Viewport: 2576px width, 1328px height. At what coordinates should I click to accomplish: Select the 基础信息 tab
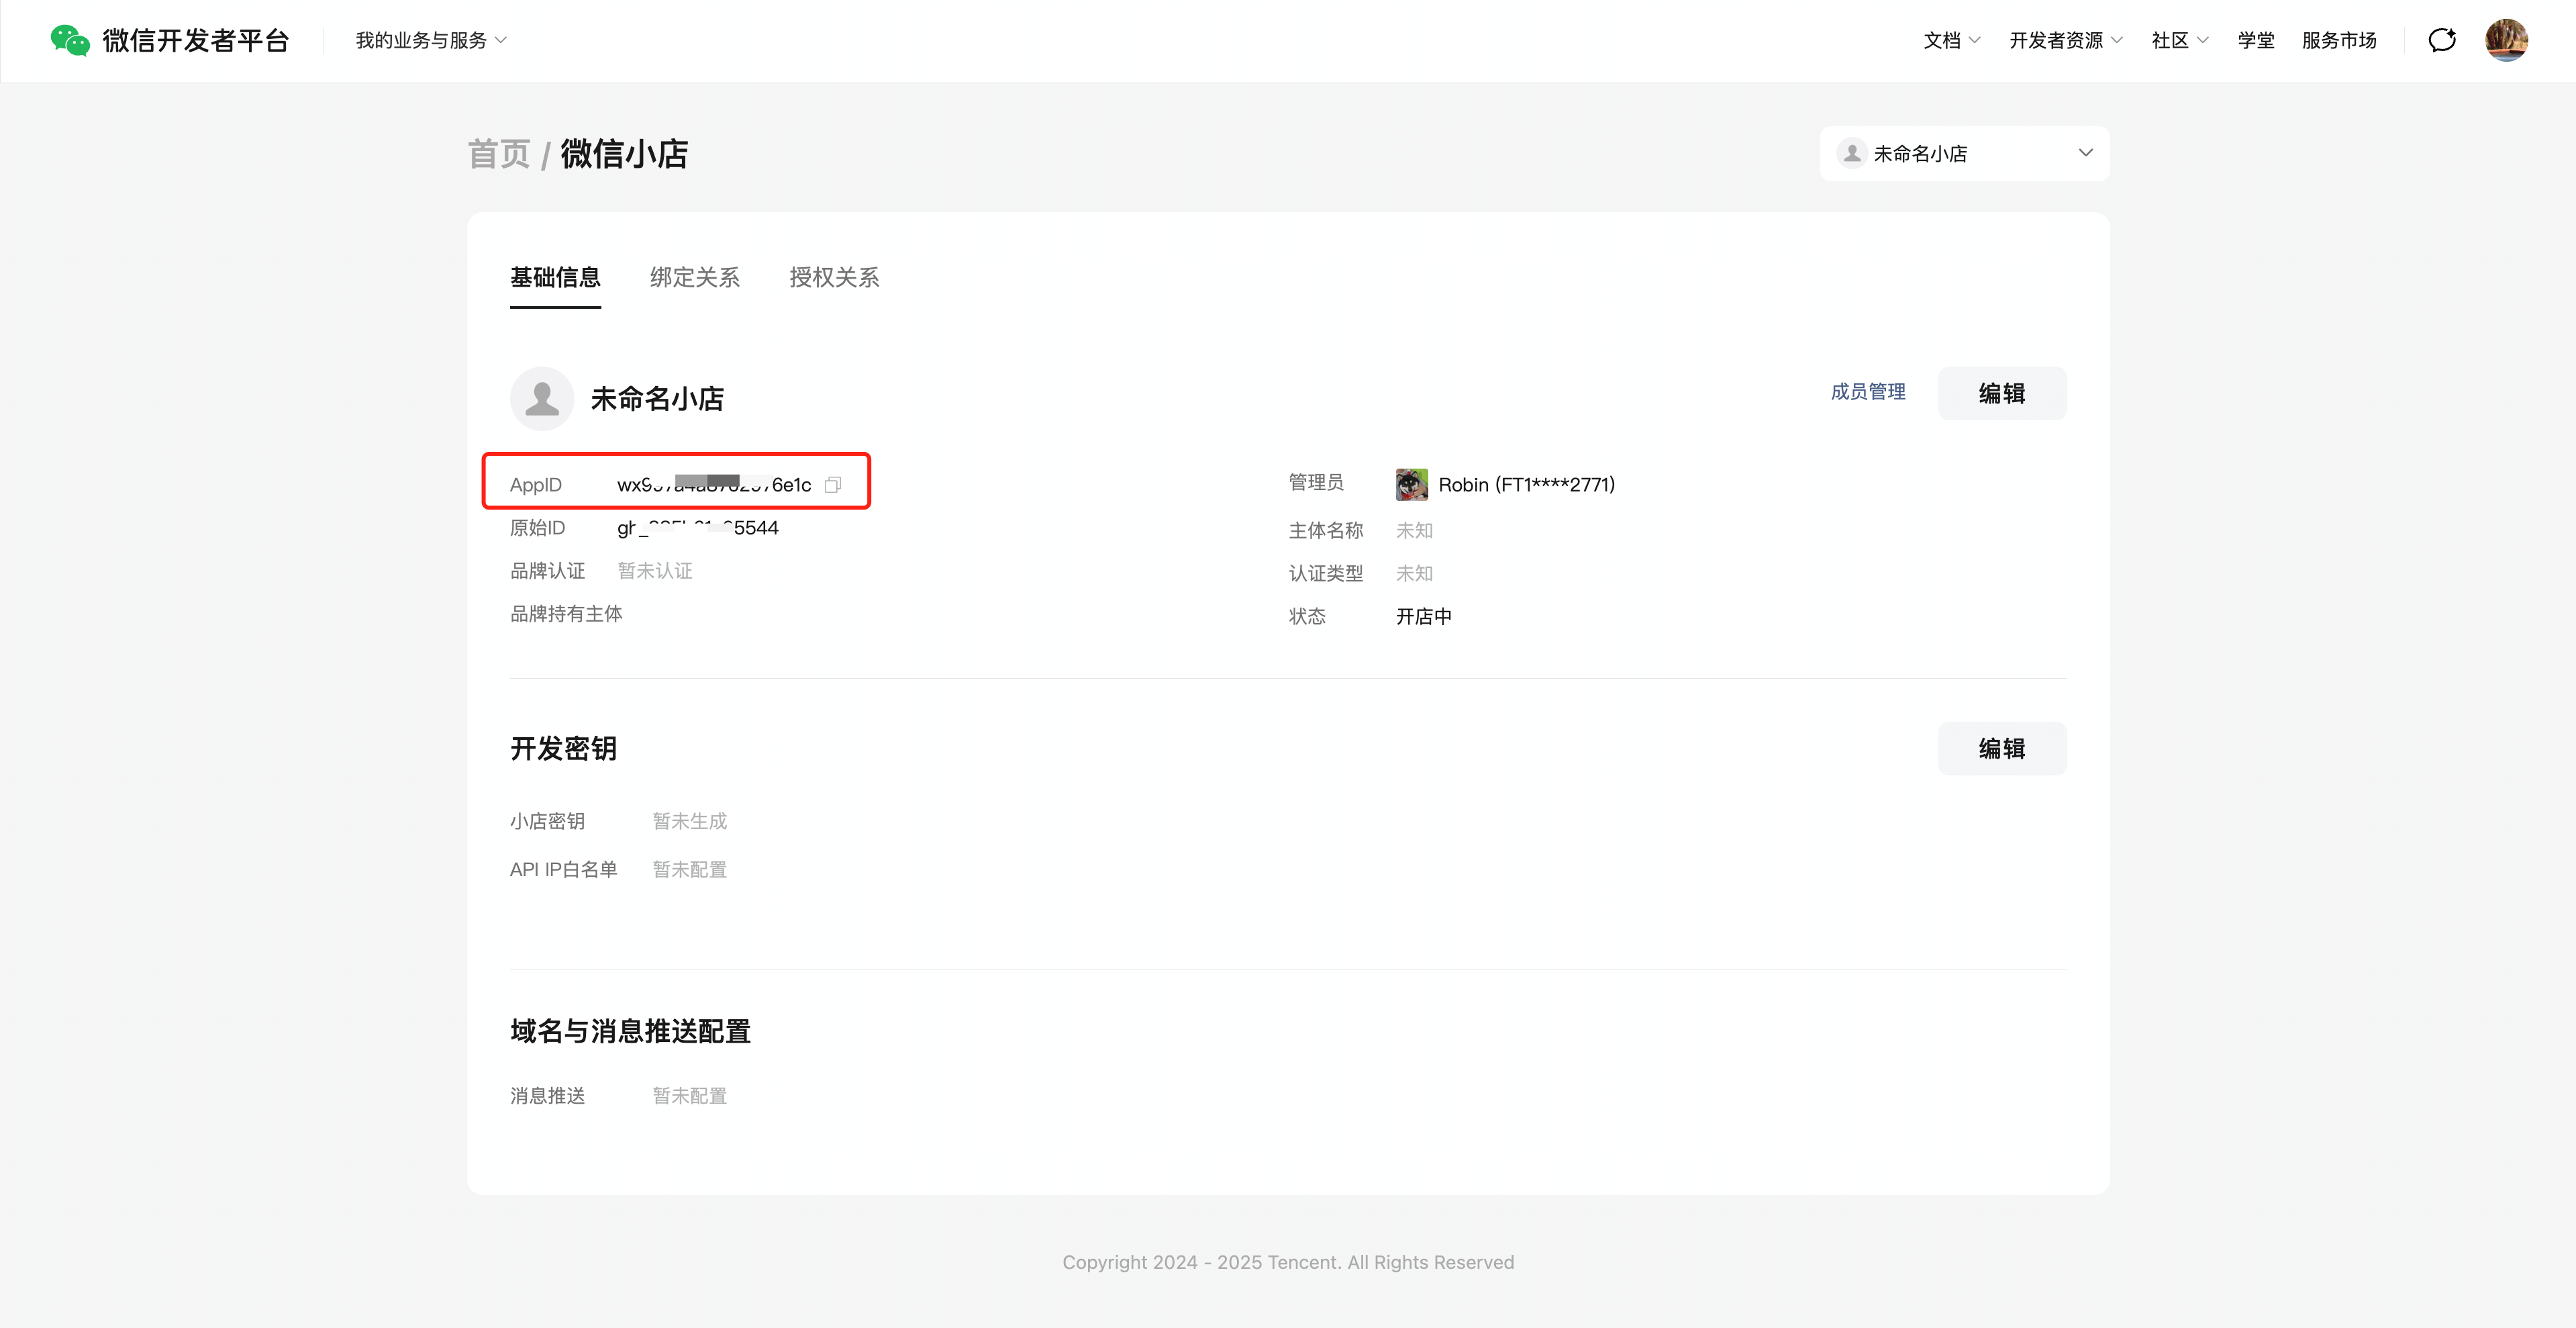tap(555, 278)
